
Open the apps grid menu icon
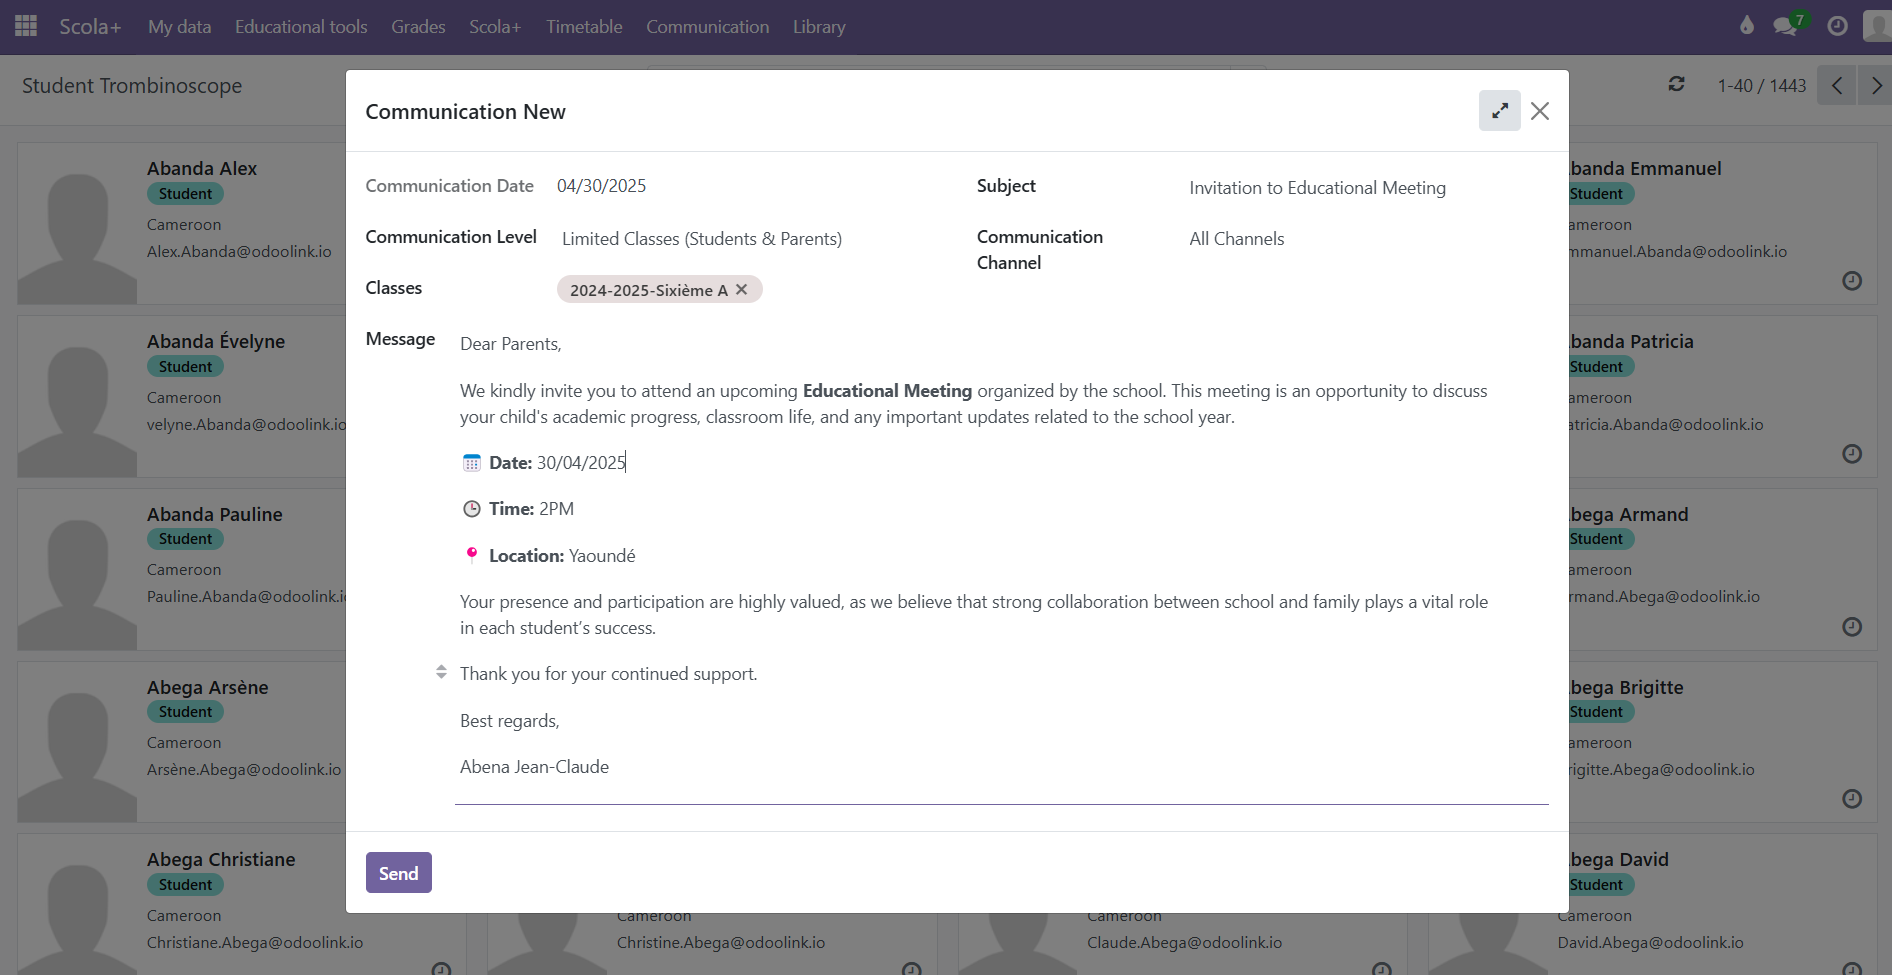pos(26,26)
